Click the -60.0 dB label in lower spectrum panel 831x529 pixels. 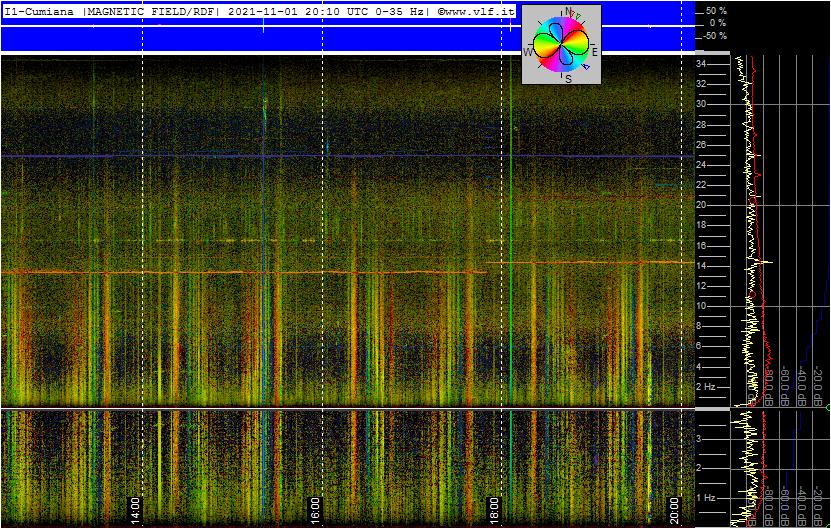[786, 507]
